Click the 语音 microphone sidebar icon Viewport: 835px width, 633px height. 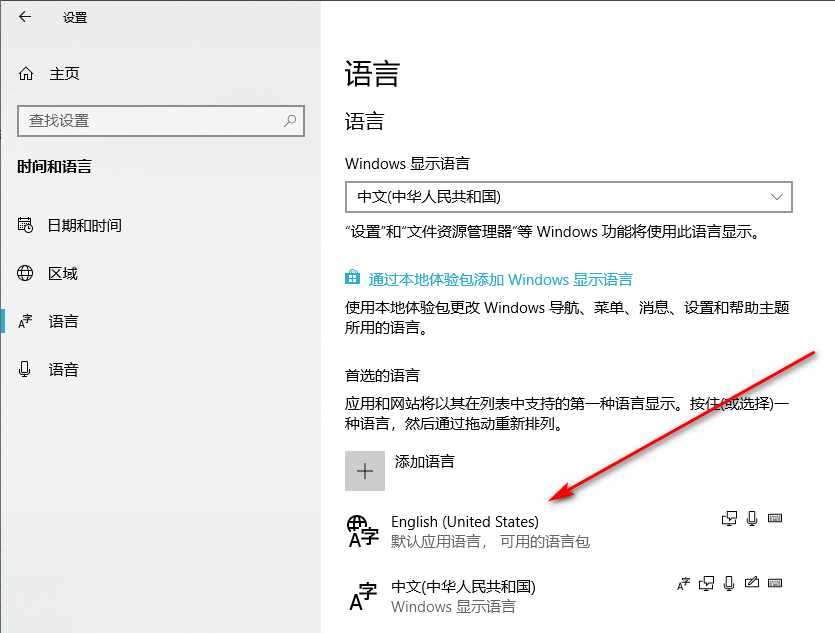point(24,369)
